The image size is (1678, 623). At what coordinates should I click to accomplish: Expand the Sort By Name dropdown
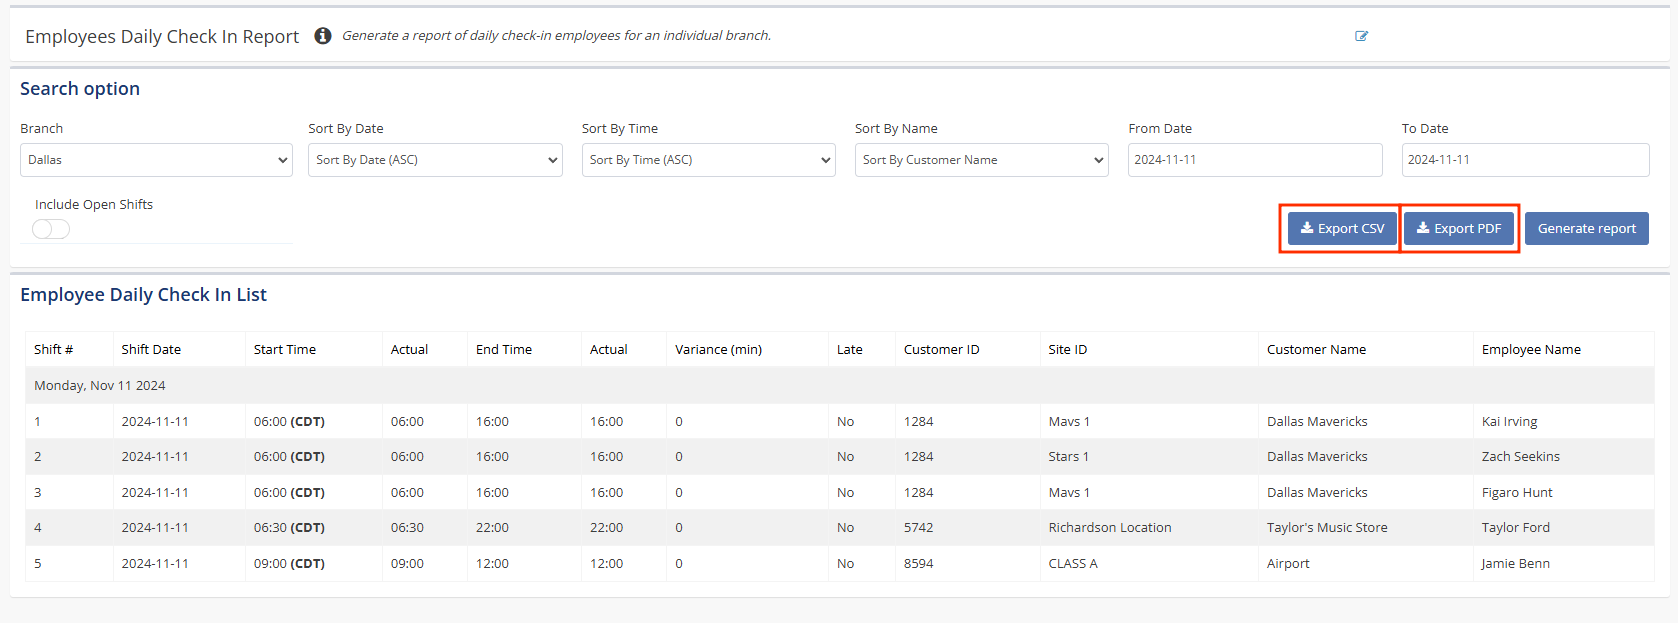coord(981,160)
